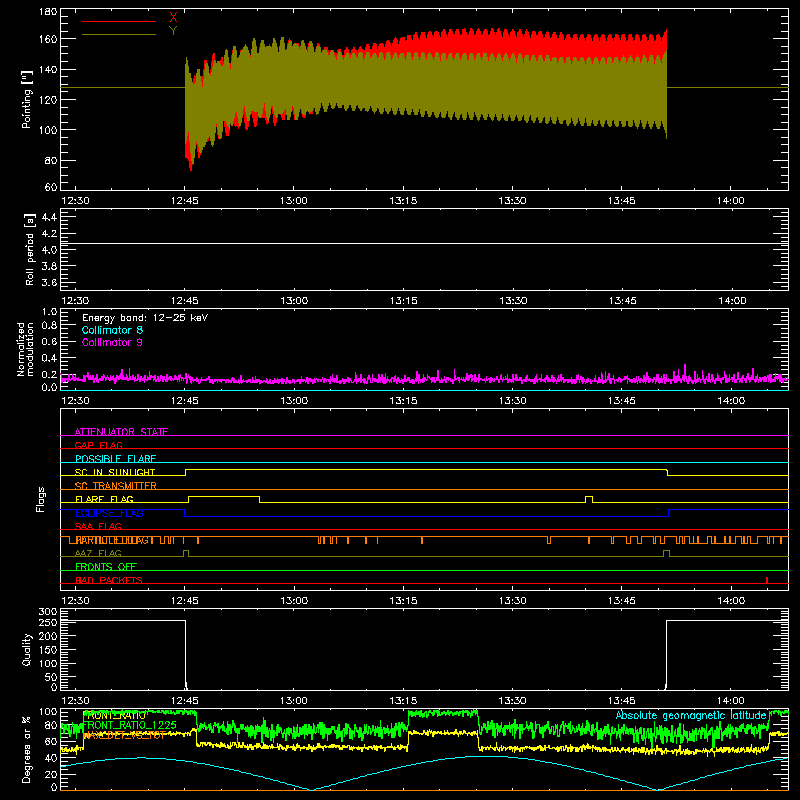Click the 1.0 tick on the modulation axis
This screenshot has height=800, width=800.
click(49, 312)
